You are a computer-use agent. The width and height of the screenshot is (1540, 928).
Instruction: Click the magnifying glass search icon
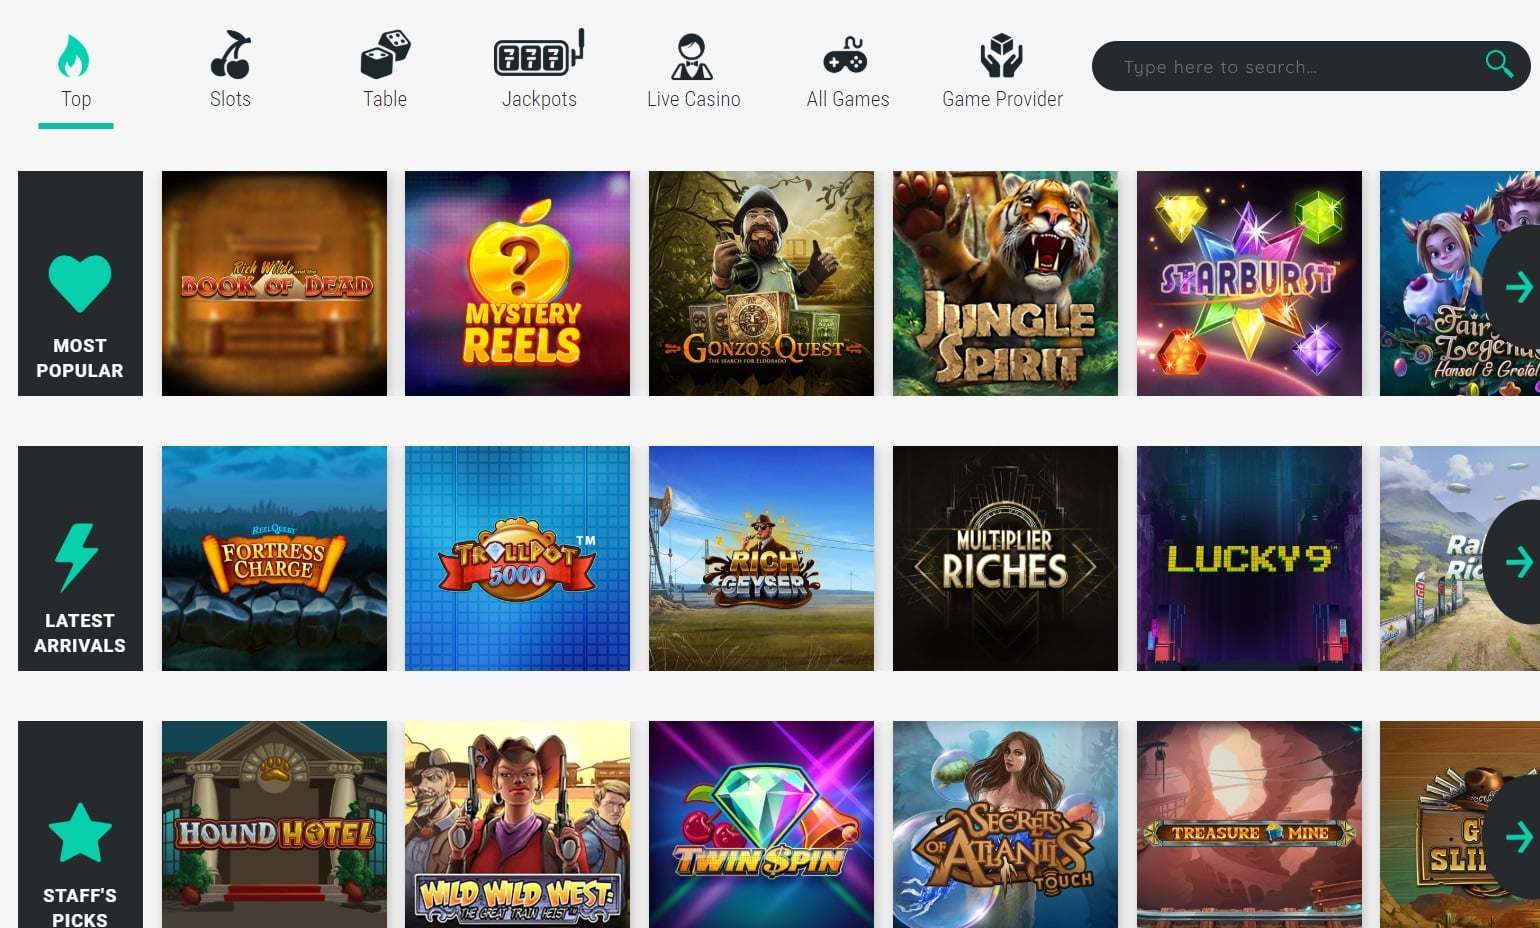(1499, 64)
